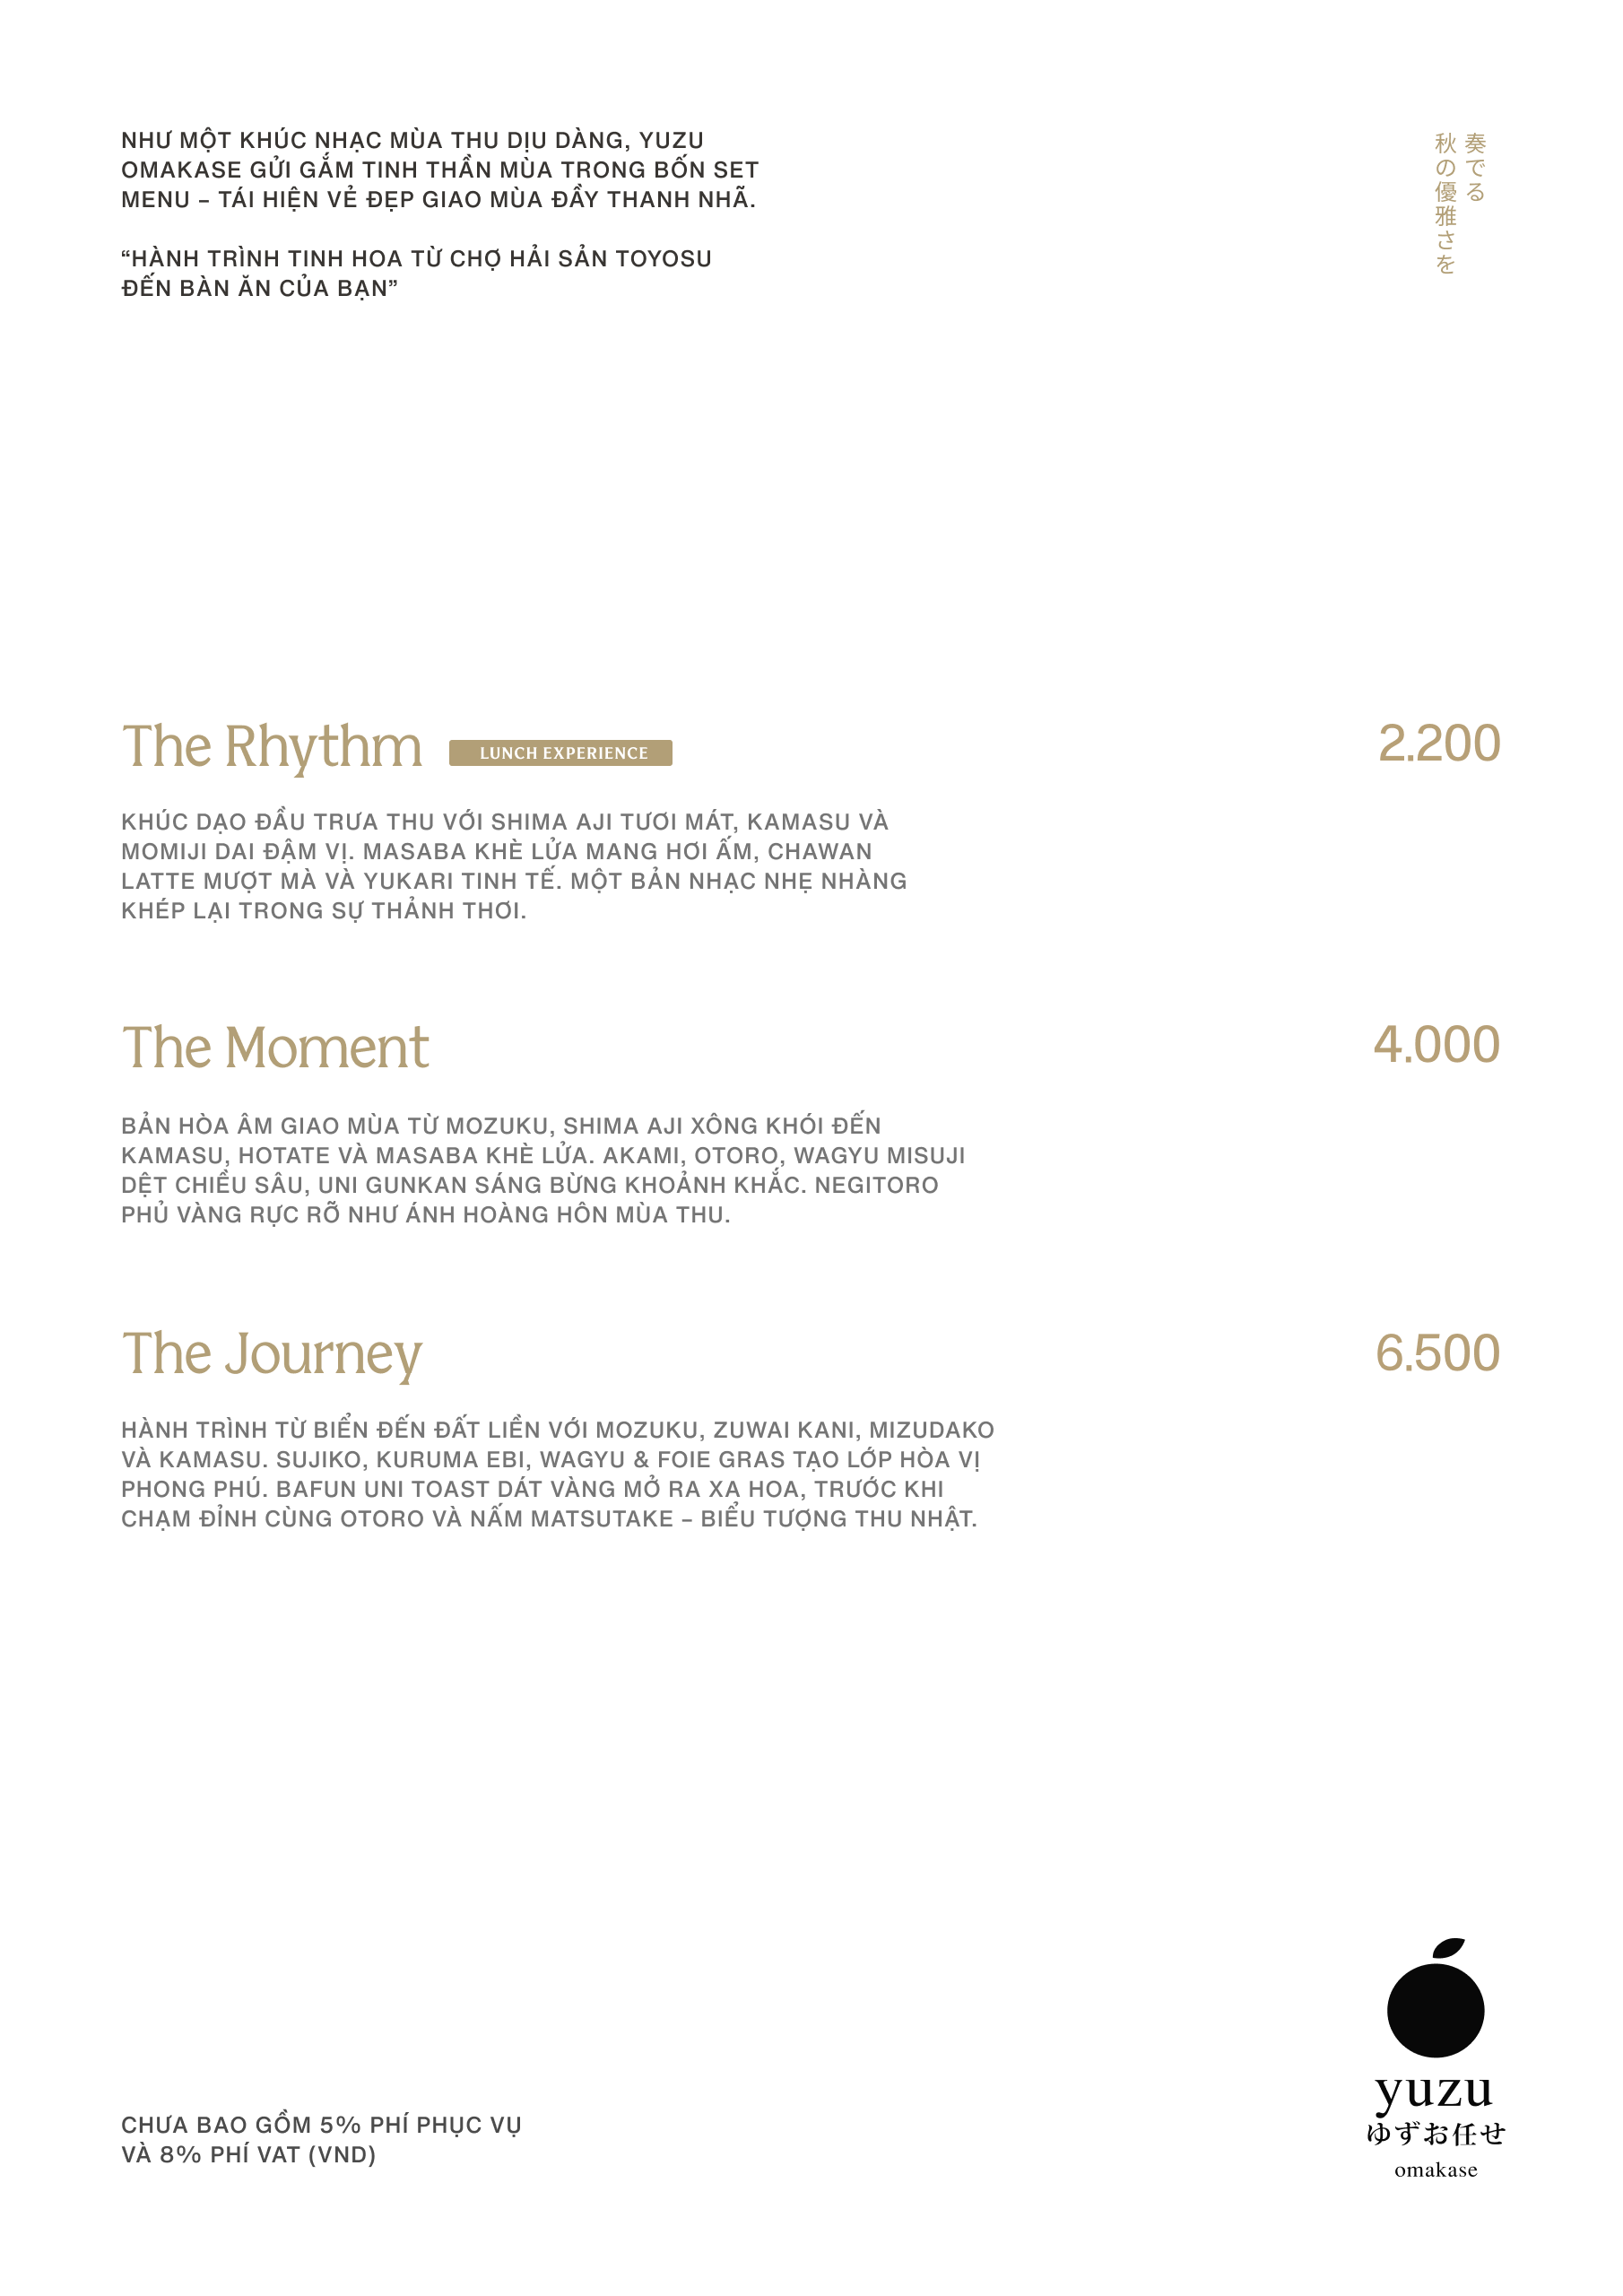This screenshot has height=2296, width=1623.
Task: Click the 6.500 price for The Journey
Action: tap(1437, 1353)
